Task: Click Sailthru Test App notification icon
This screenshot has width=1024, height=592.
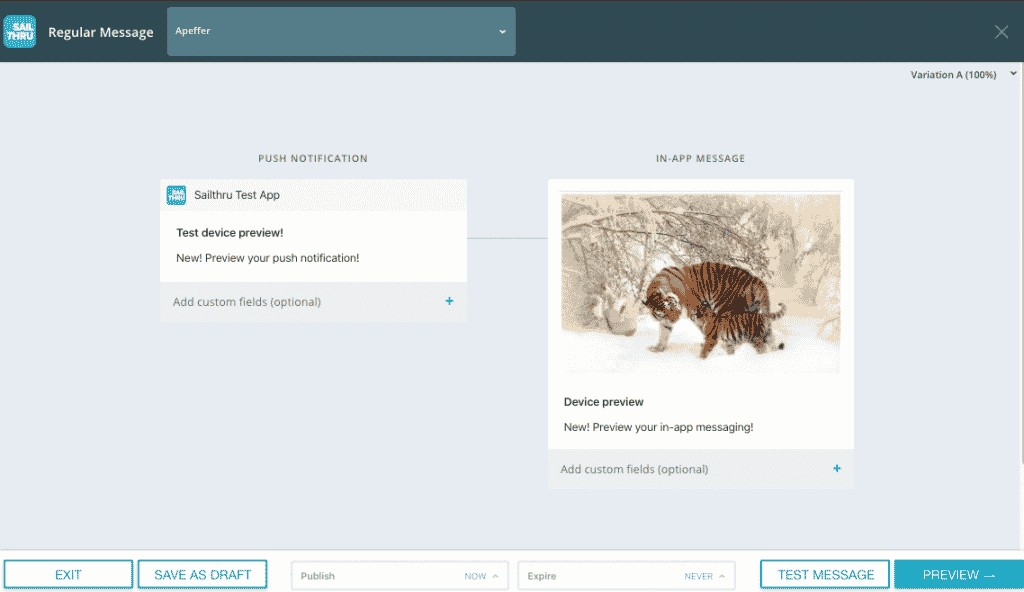Action: coord(176,195)
